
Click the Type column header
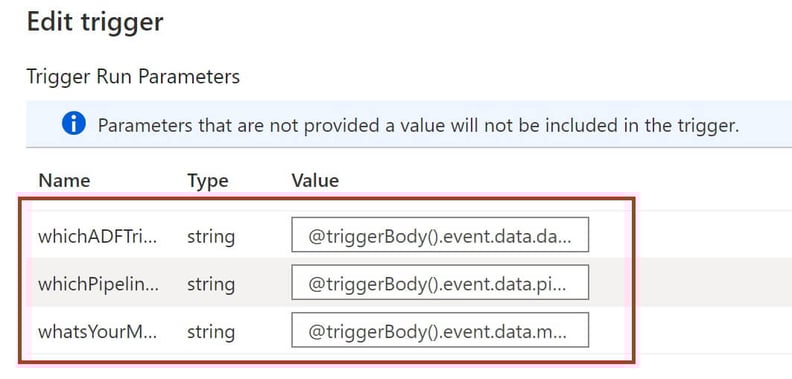coord(208,181)
